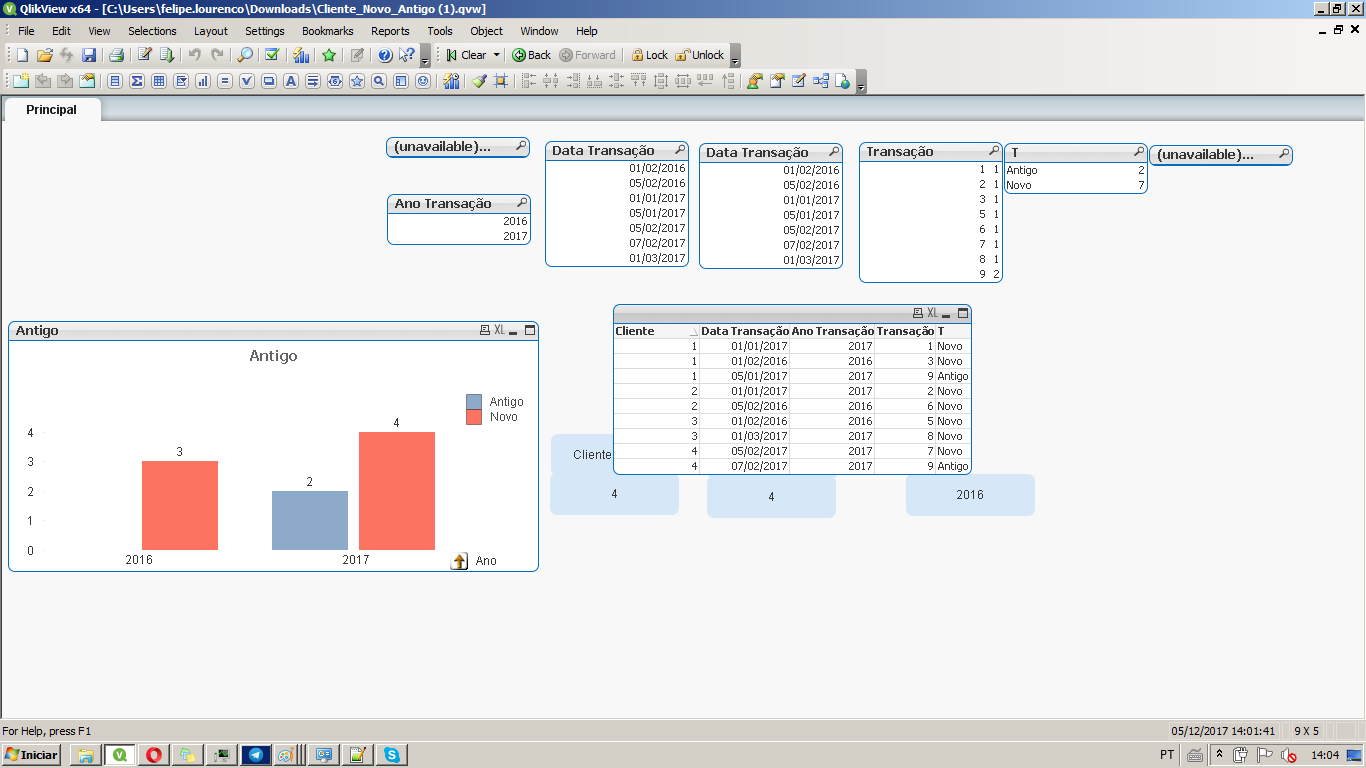Create a Table Box object
The image size is (1366, 768).
tap(159, 81)
